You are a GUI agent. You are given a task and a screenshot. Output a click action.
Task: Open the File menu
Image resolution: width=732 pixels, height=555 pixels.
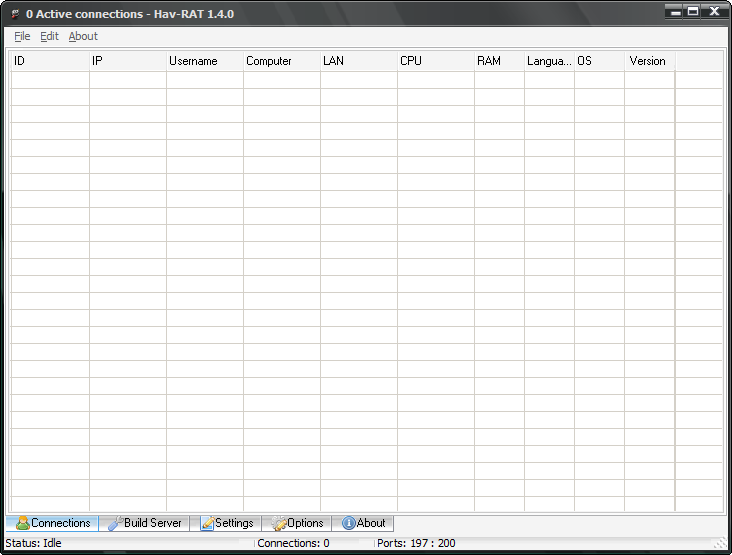tap(22, 36)
